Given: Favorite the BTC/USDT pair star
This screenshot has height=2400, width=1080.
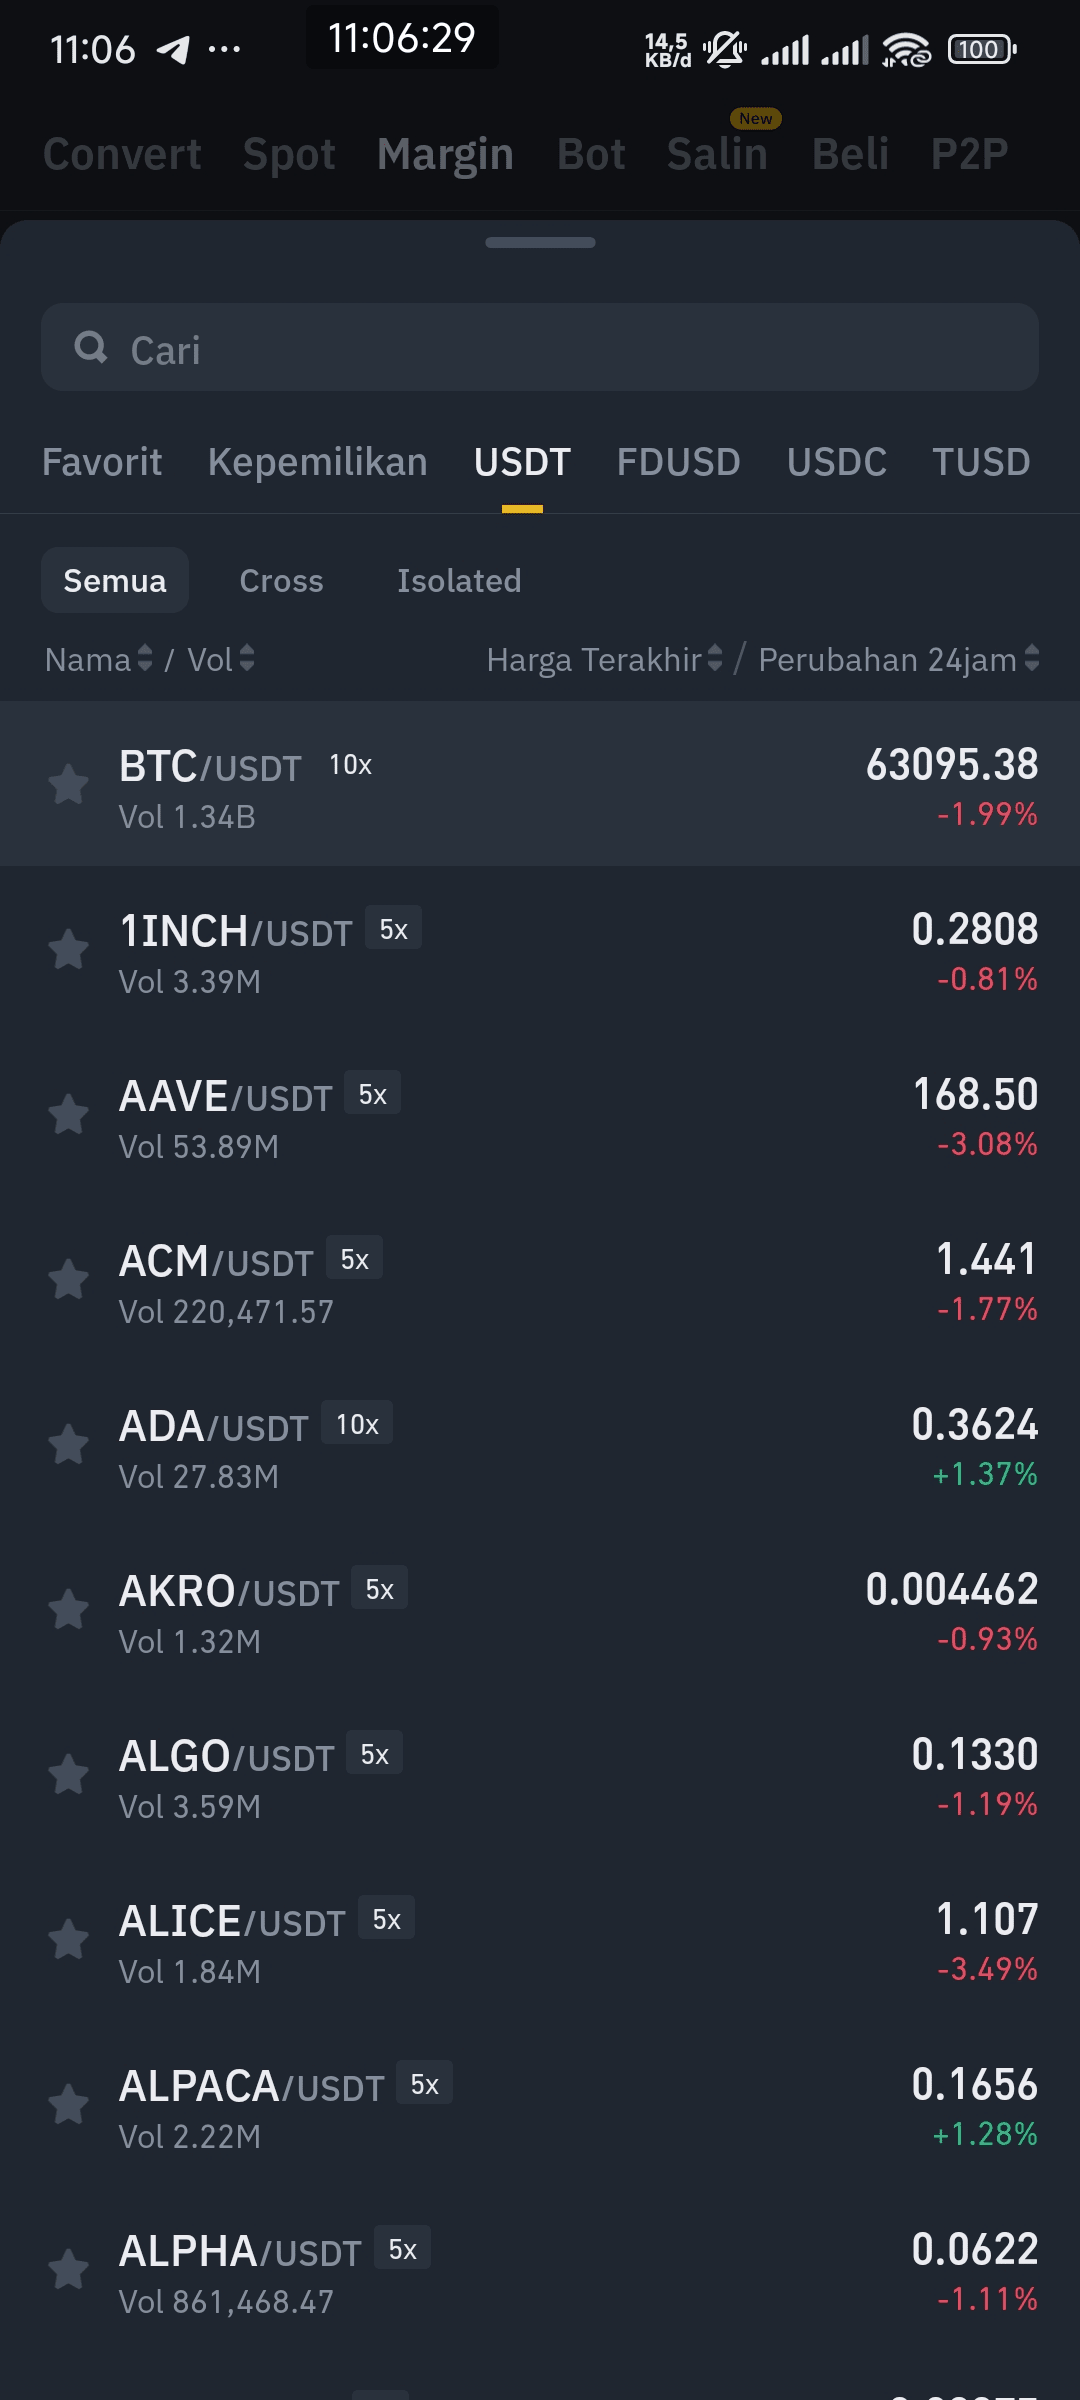Looking at the screenshot, I should 69,785.
